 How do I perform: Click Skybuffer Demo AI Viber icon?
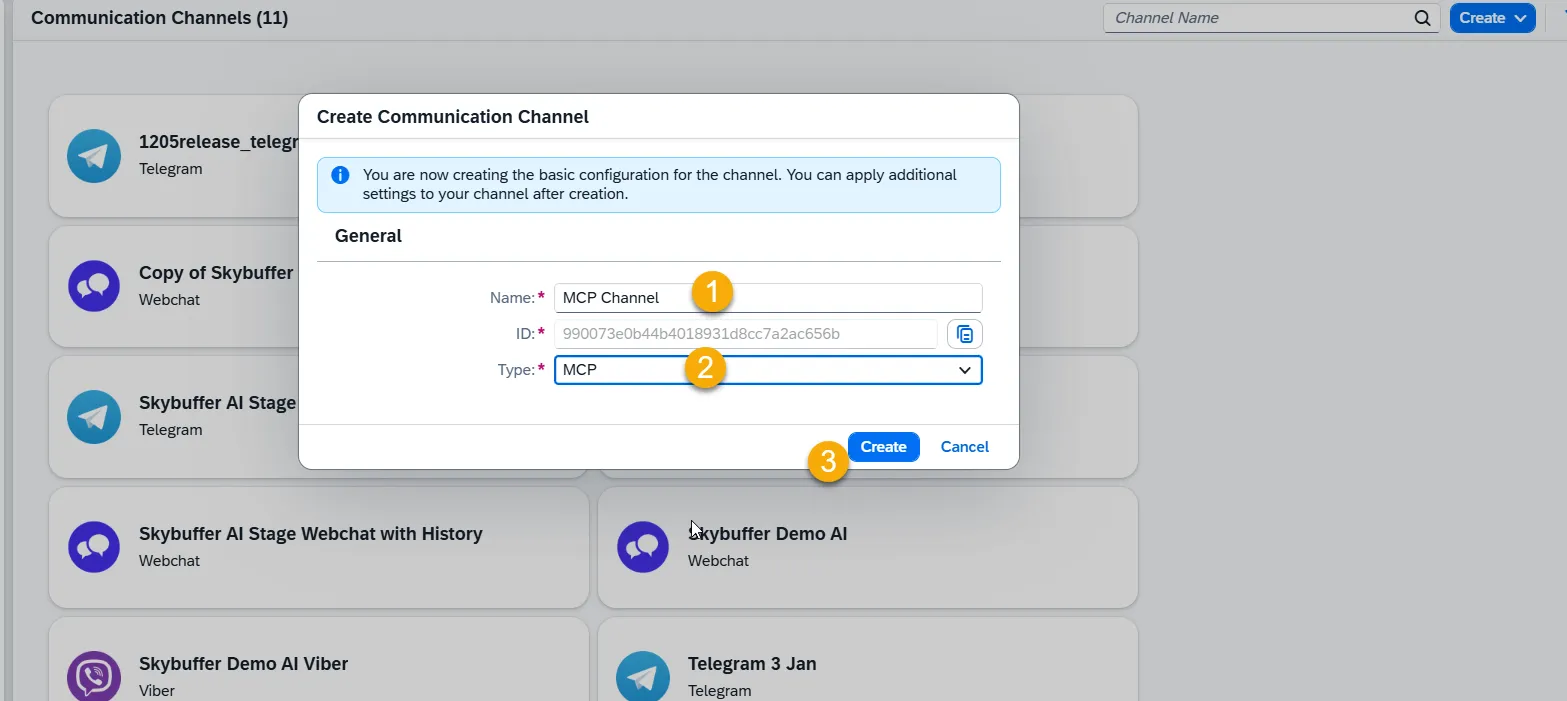[94, 677]
